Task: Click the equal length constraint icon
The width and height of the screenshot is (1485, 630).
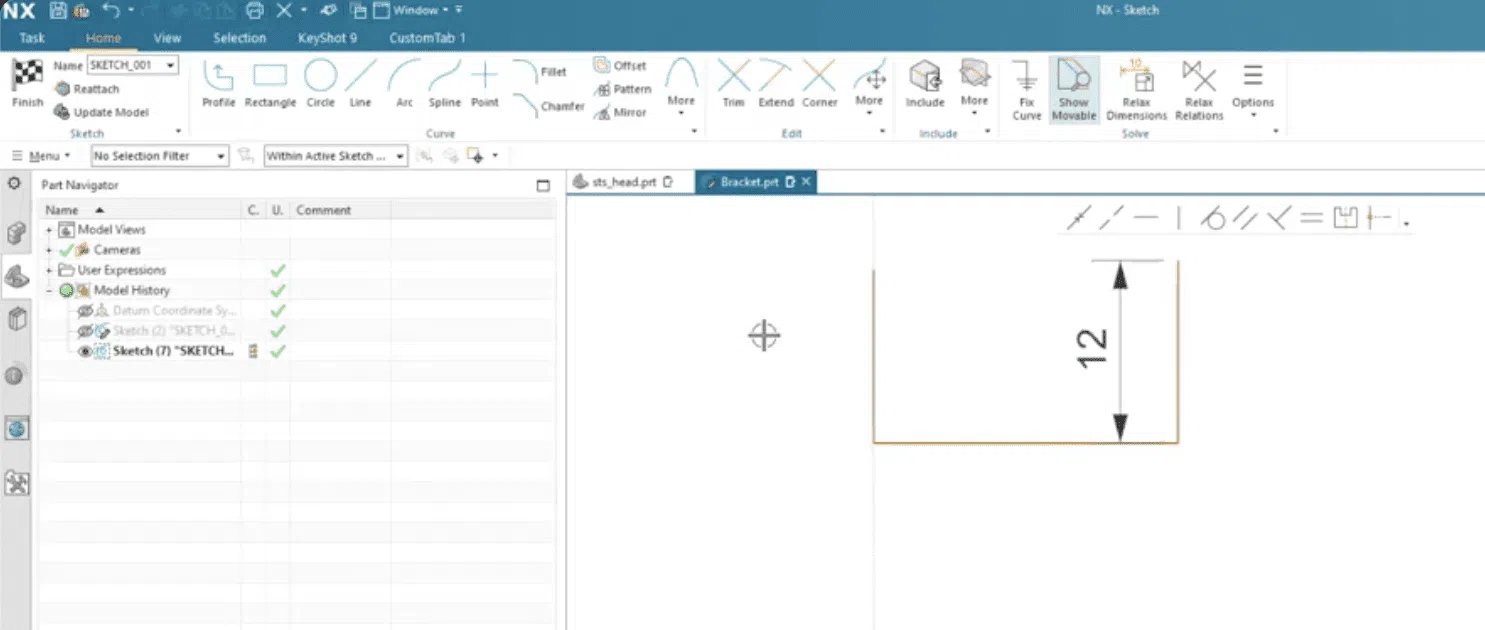Action: [x=1312, y=219]
